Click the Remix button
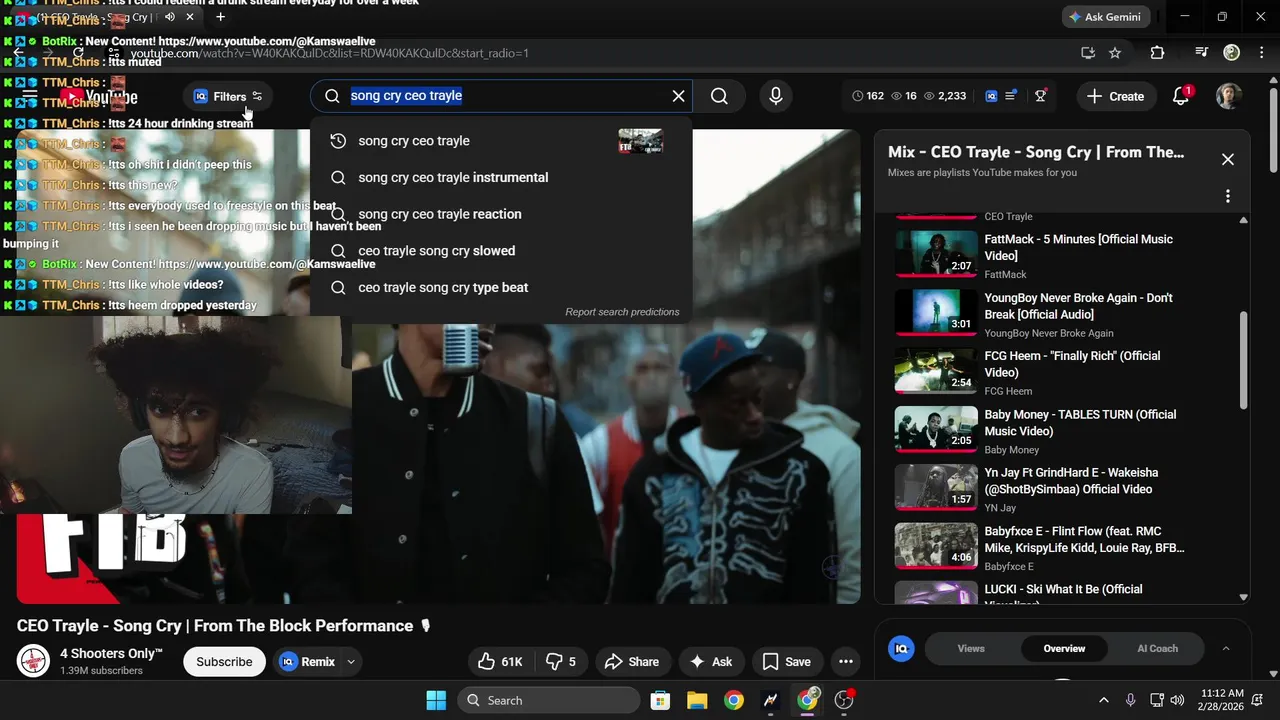 click(307, 661)
